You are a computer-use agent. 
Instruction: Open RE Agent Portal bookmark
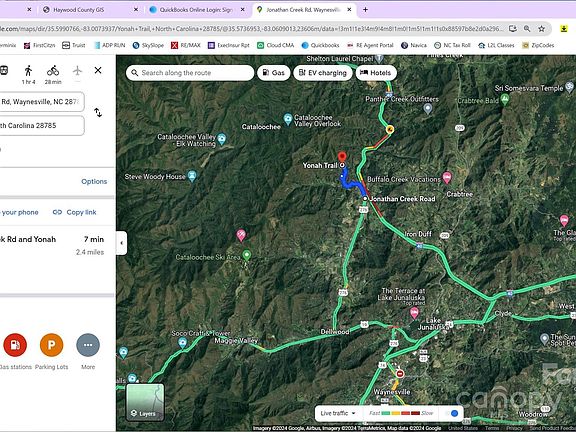click(x=370, y=45)
